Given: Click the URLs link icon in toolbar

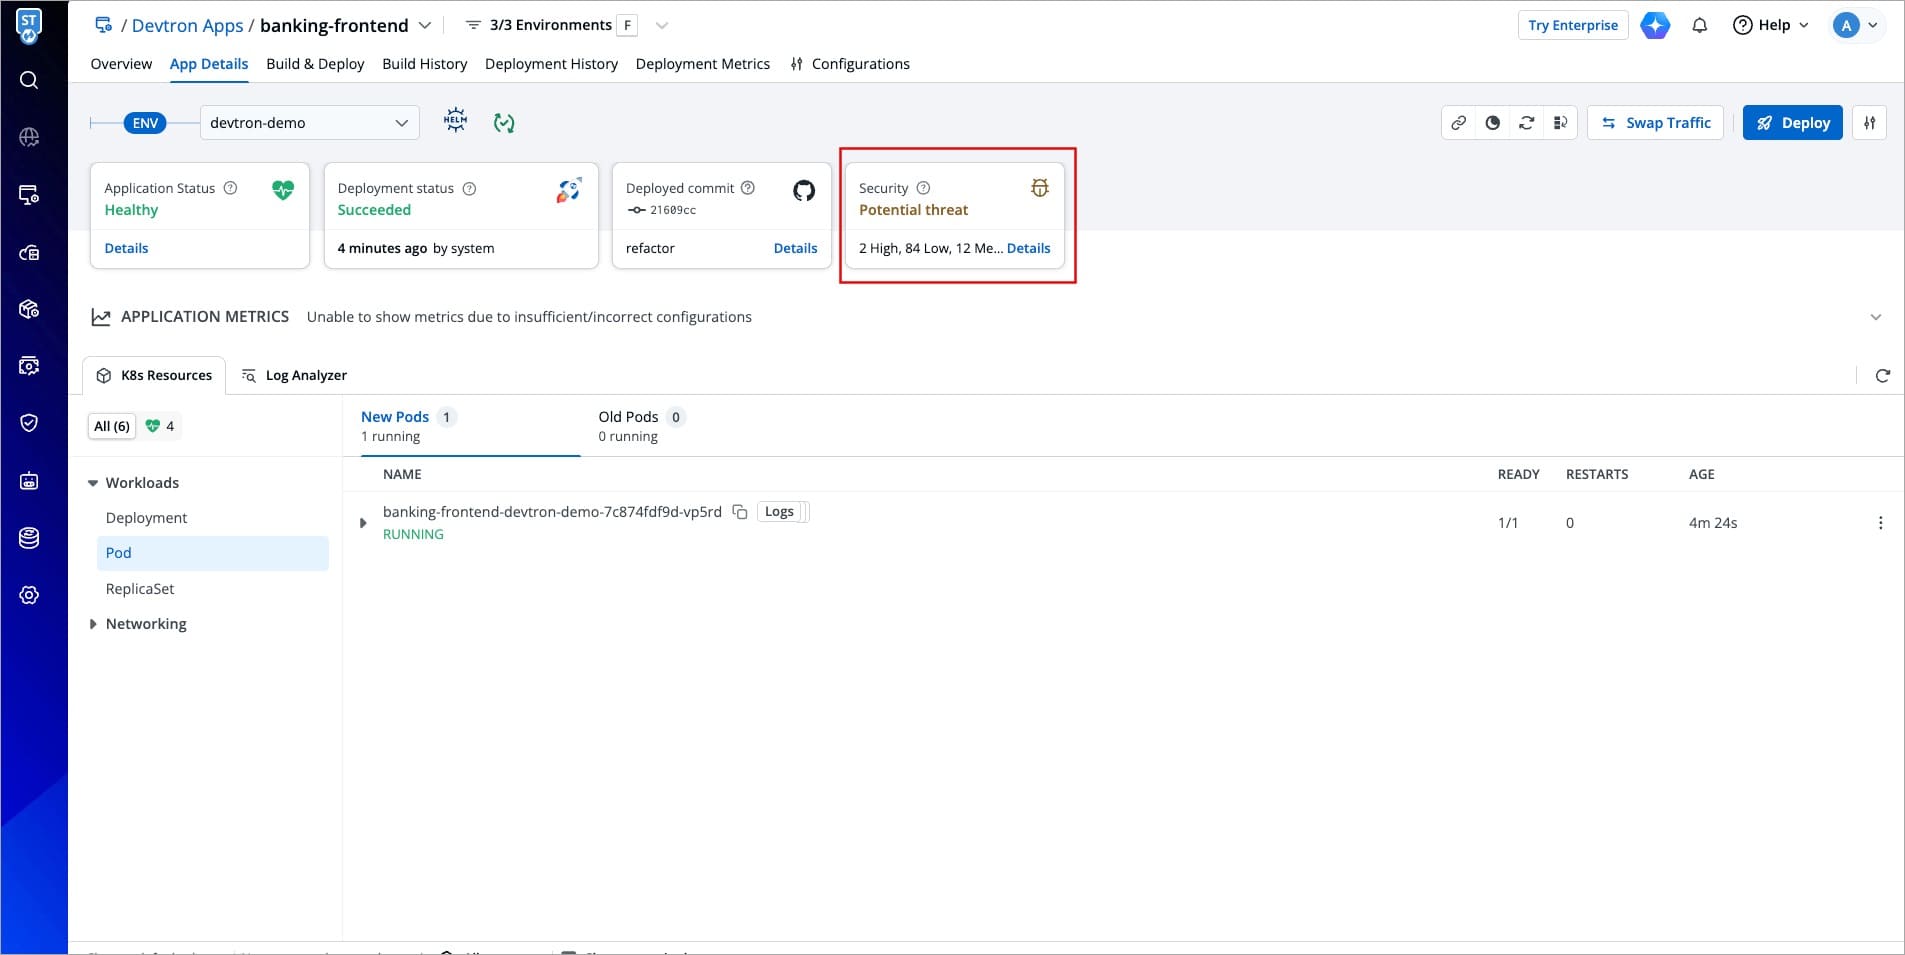Looking at the screenshot, I should point(1459,123).
